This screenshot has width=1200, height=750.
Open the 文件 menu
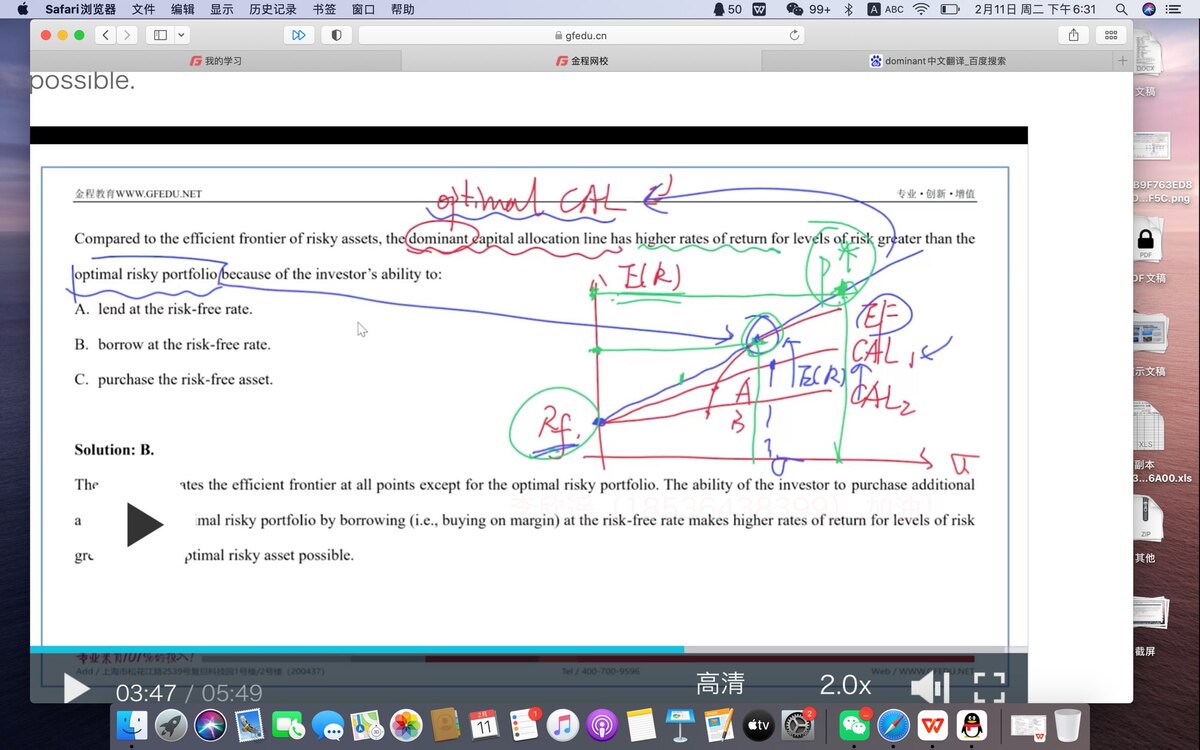coord(143,9)
